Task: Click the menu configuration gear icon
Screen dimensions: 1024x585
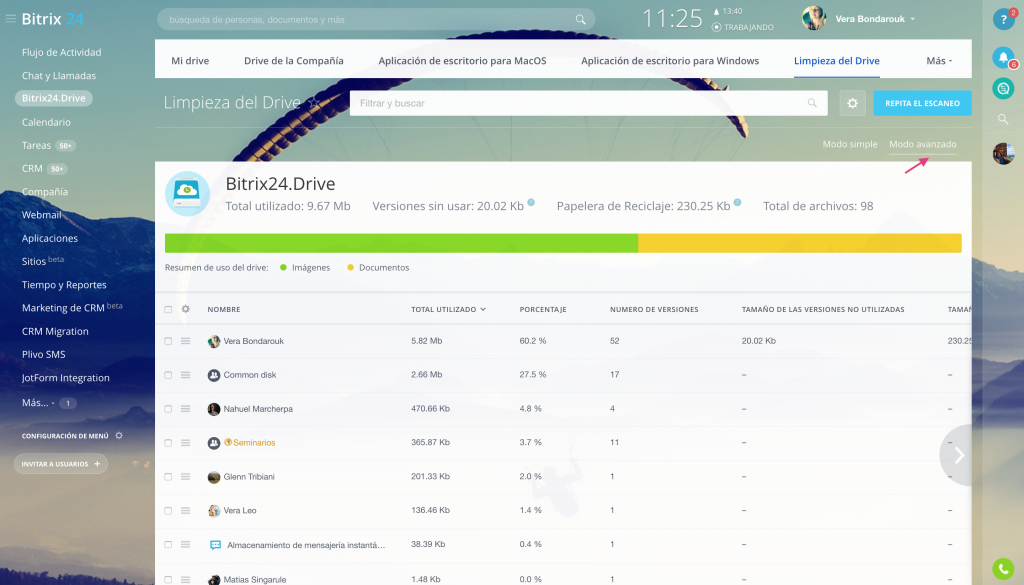Action: click(119, 435)
